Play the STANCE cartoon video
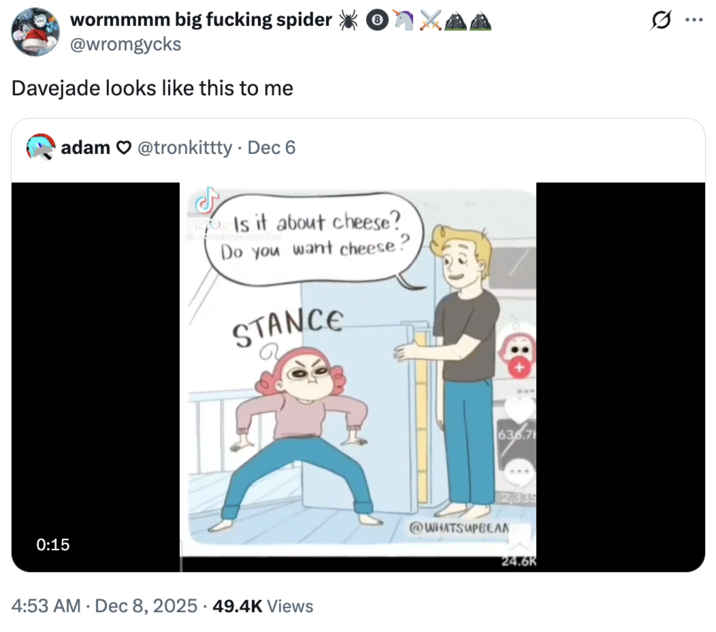The image size is (716, 632). click(x=358, y=376)
